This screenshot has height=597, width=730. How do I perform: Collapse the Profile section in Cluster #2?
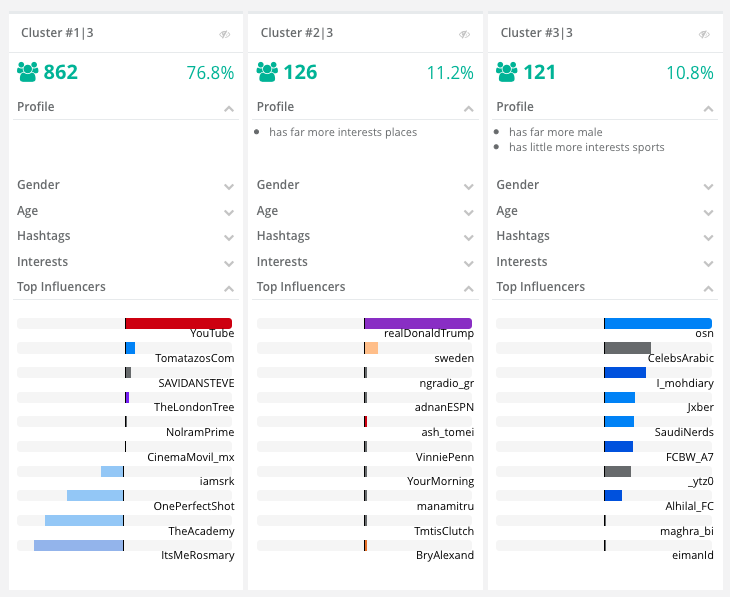click(468, 109)
